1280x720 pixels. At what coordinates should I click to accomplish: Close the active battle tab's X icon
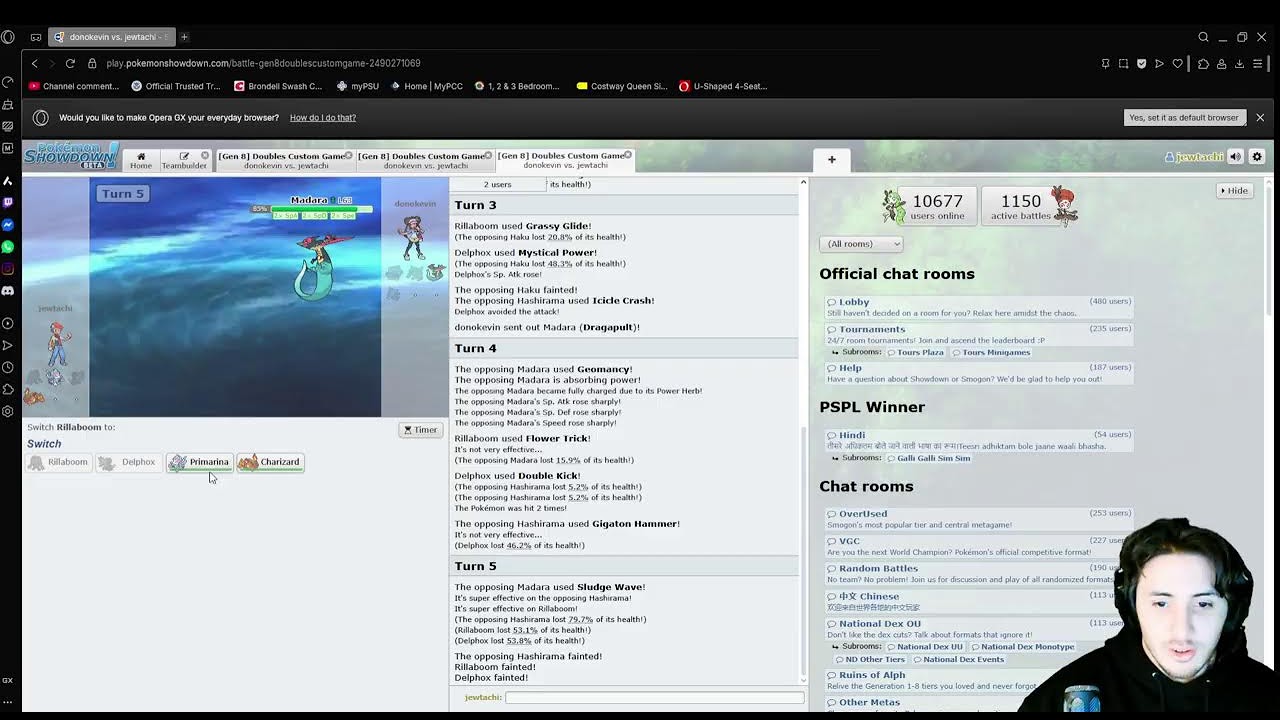(628, 155)
